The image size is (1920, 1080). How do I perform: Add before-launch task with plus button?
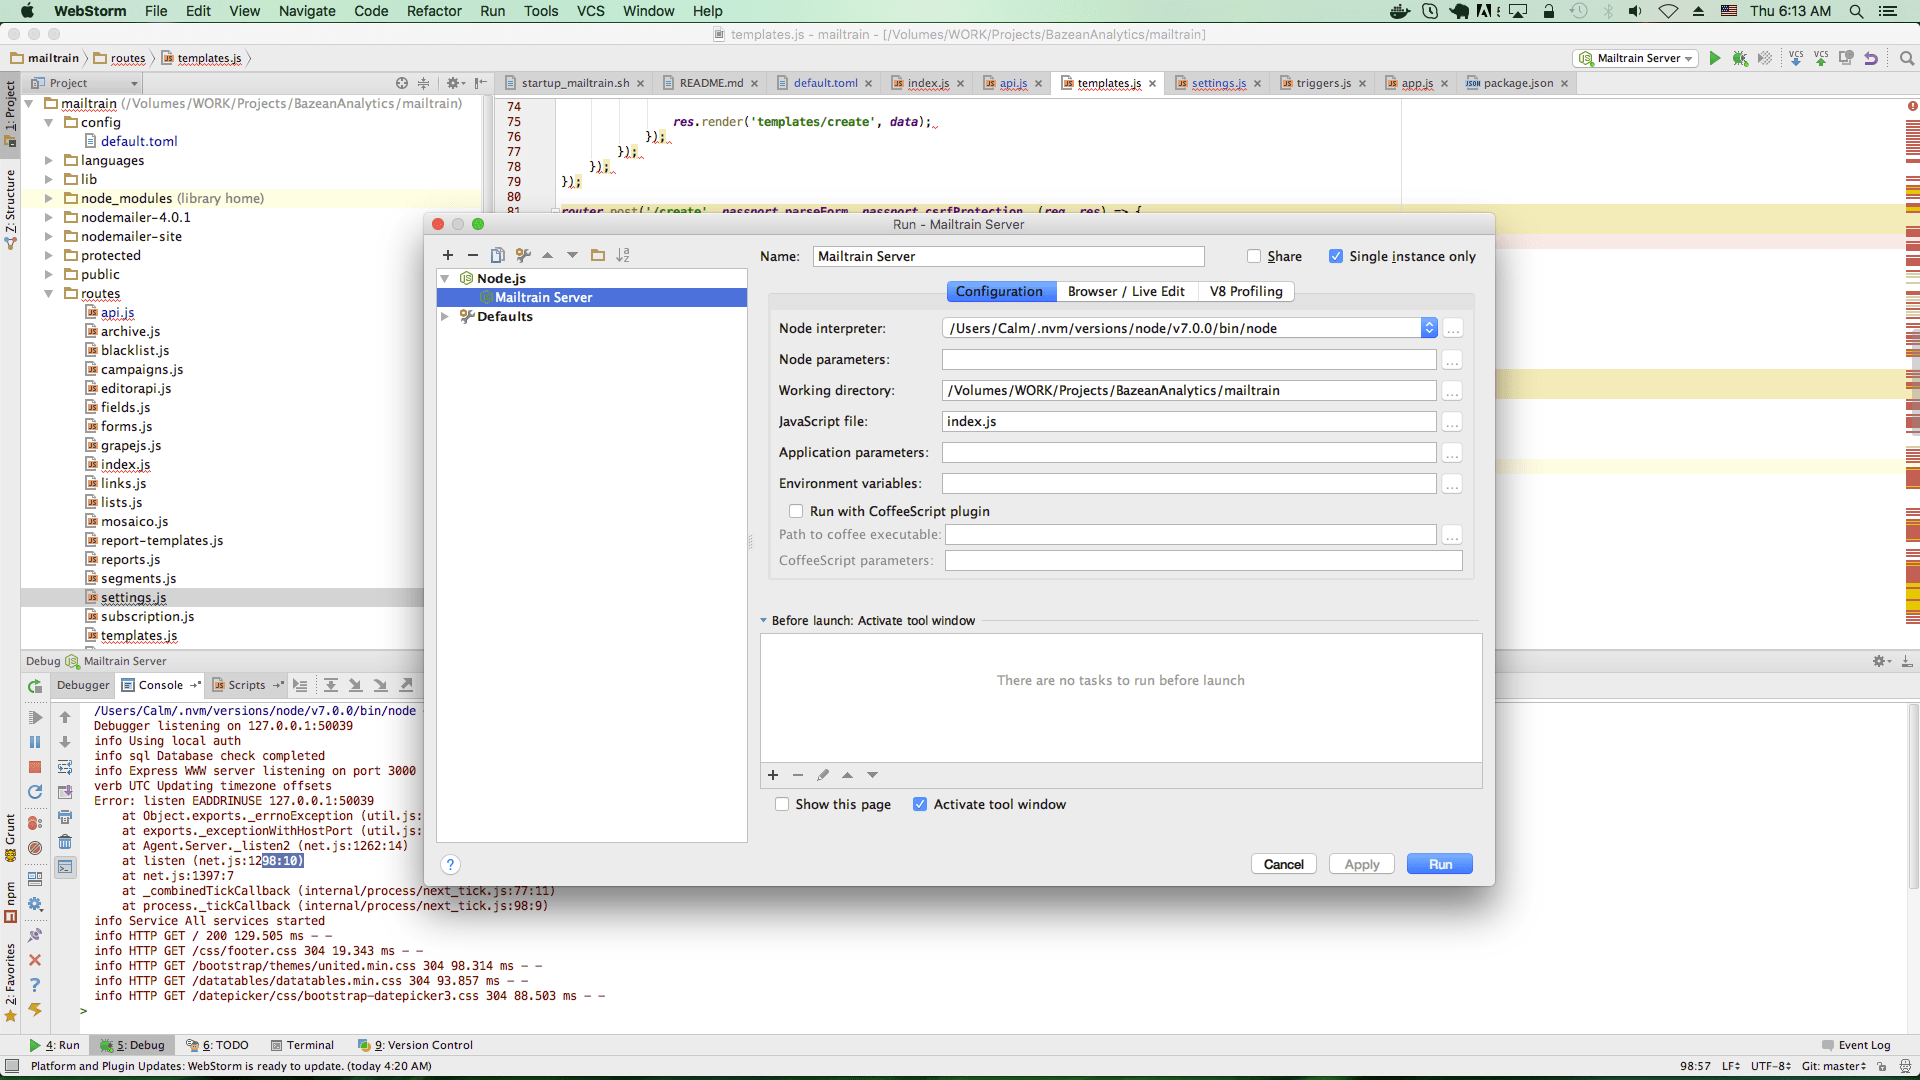pyautogui.click(x=773, y=775)
